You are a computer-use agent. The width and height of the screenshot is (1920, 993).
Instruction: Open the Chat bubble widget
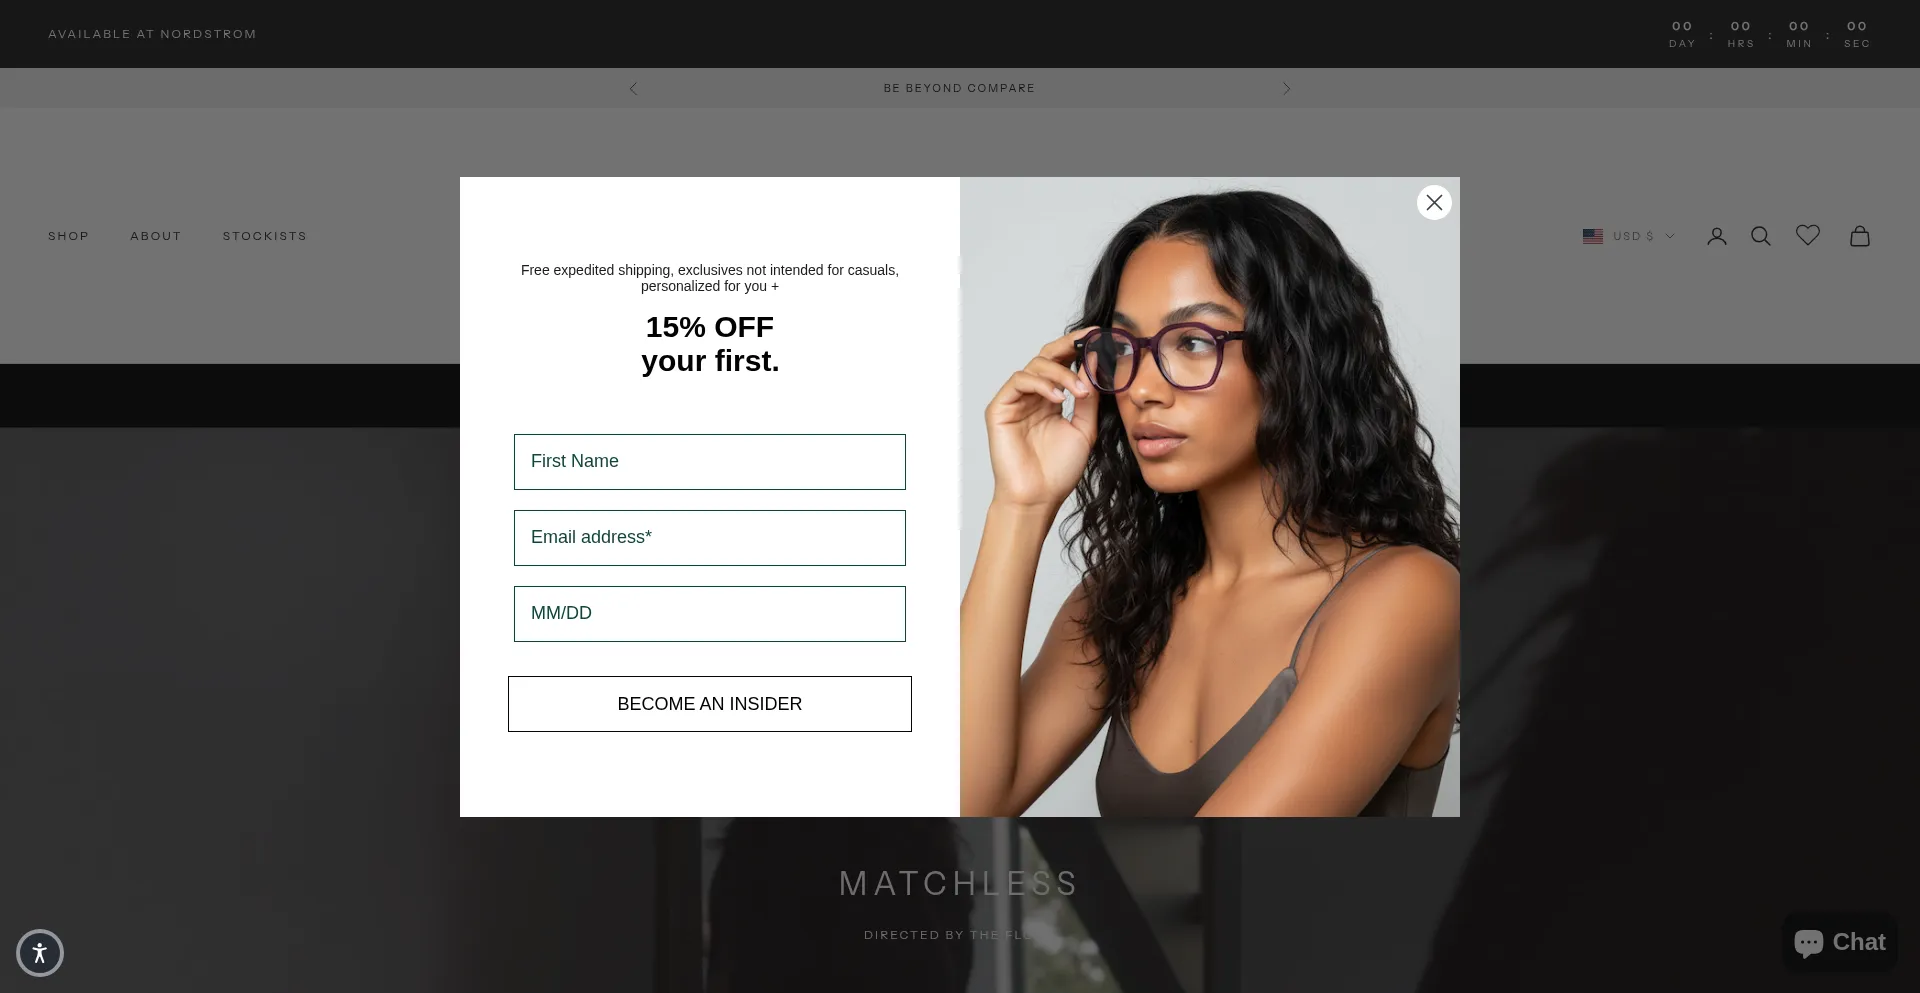(x=1840, y=942)
